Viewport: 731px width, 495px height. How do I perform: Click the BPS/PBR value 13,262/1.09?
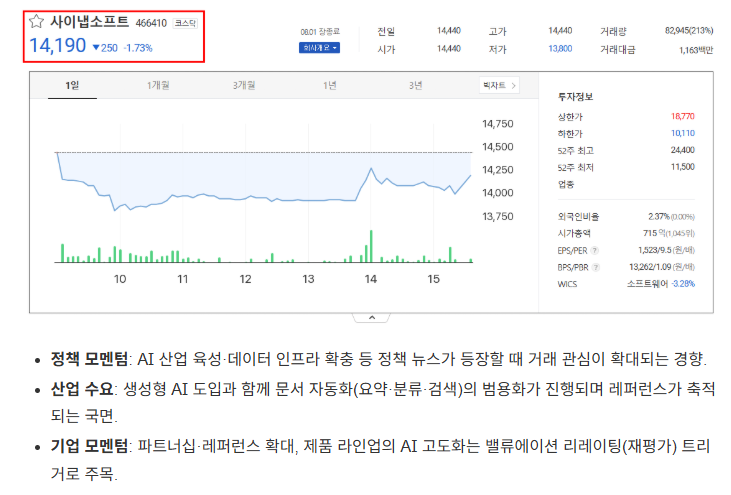[650, 267]
